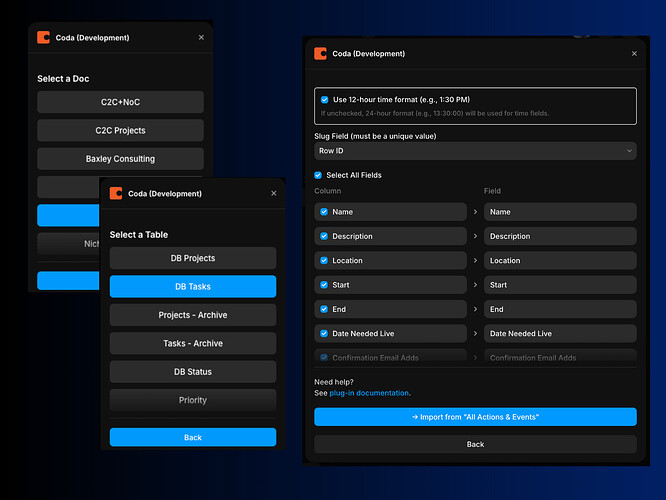Choose the Tasks - Archive table
Viewport: 666px width, 500px height.
point(193,343)
